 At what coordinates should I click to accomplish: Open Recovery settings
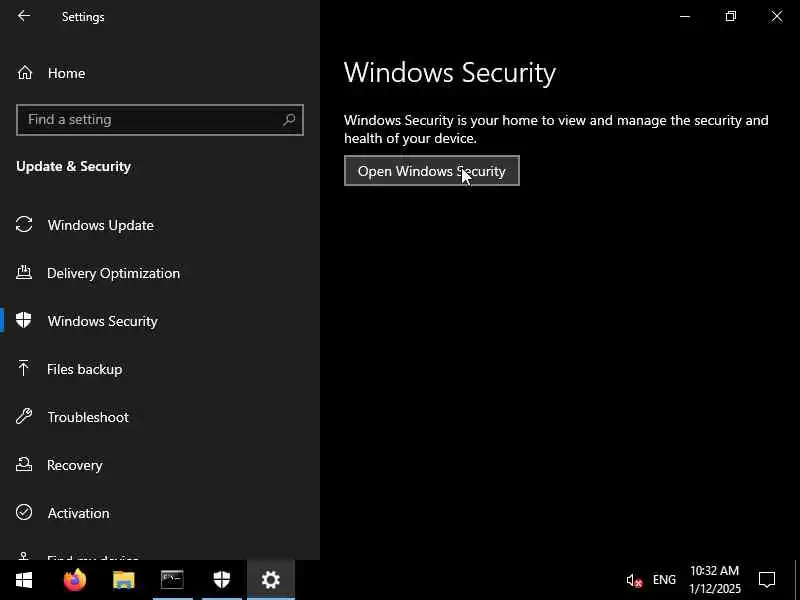tap(74, 465)
